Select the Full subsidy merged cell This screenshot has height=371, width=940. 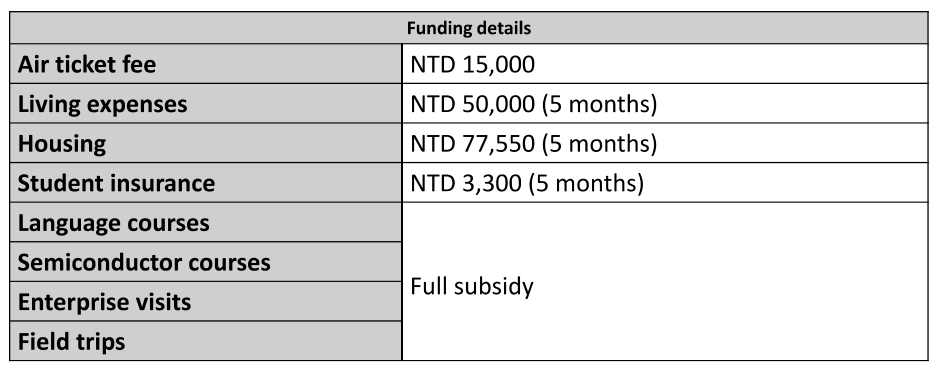coord(665,282)
